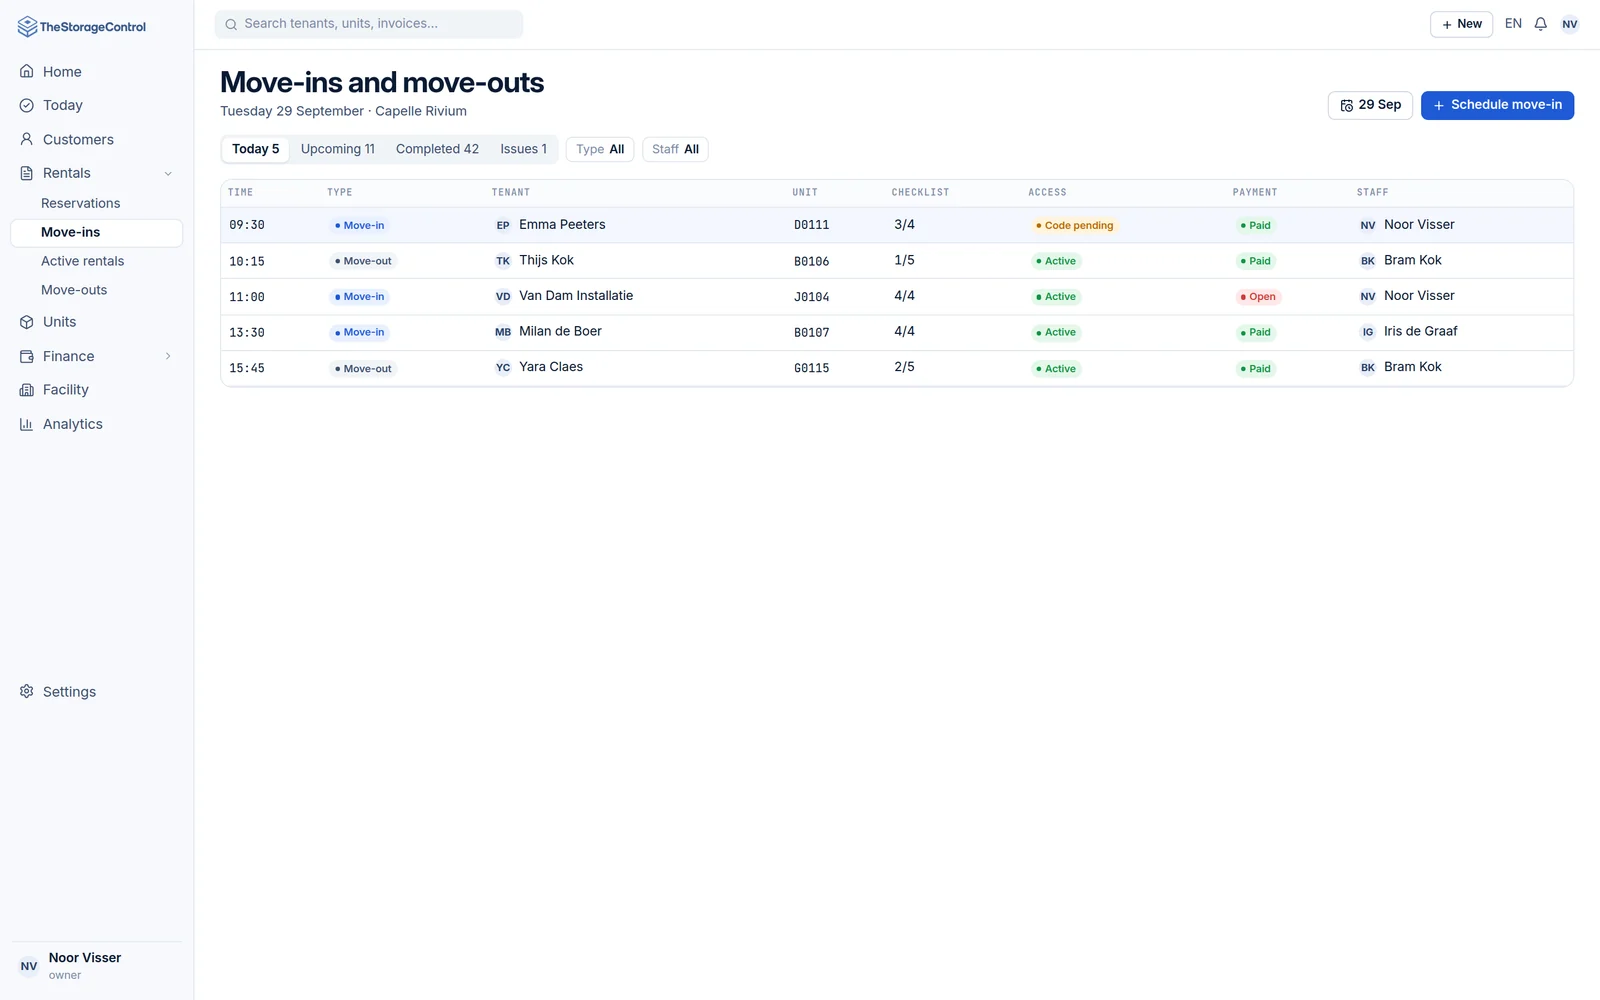Expand the Finance sidebar section
The image size is (1600, 1000).
168,356
